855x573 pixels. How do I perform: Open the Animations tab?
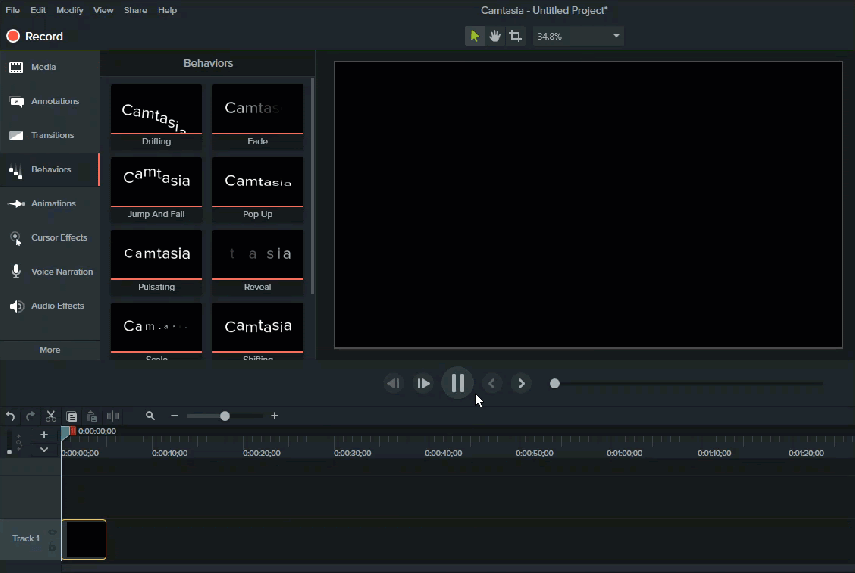tap(50, 203)
